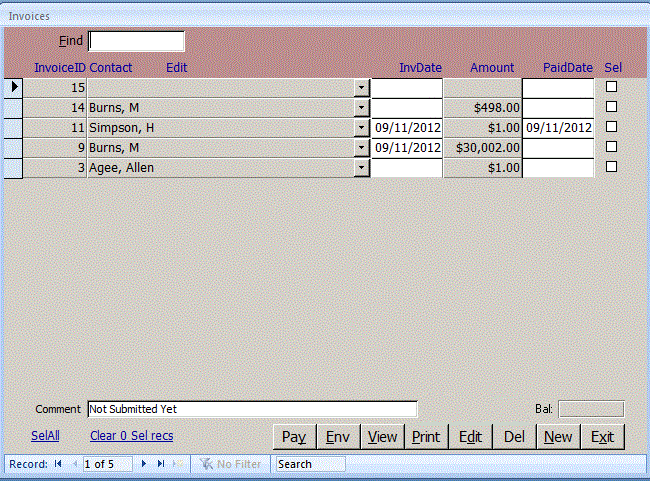Go to next record navigation arrow
This screenshot has width=650, height=481.
tap(144, 464)
